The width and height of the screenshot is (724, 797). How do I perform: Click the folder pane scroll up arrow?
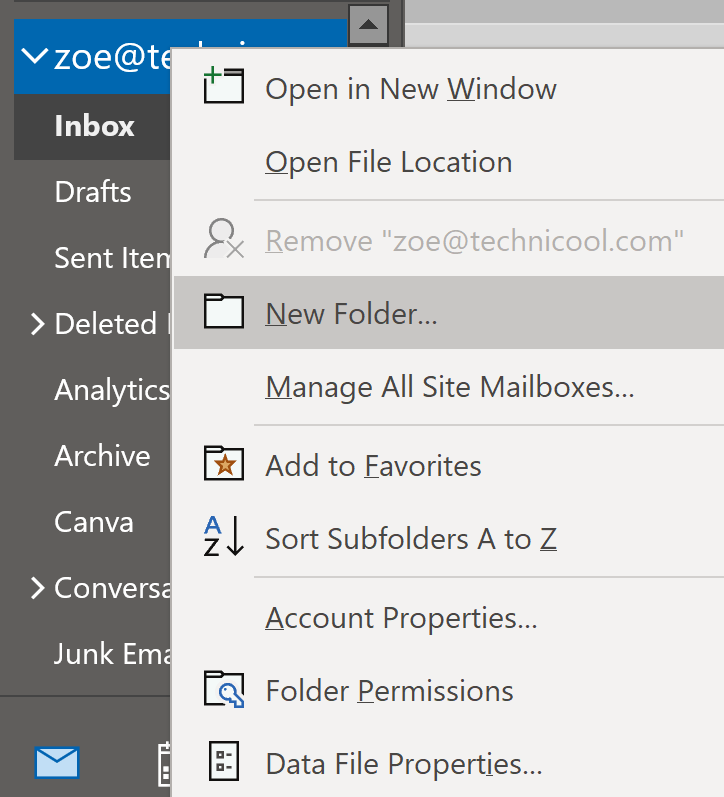(x=370, y=23)
